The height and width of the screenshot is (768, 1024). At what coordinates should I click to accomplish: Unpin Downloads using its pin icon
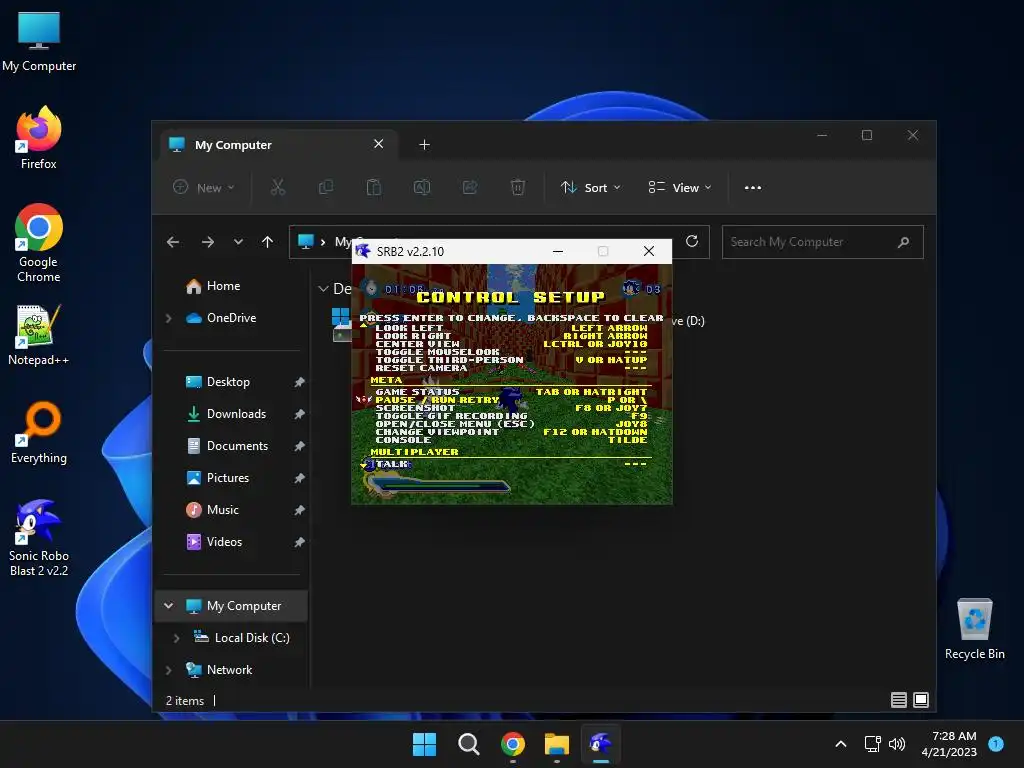pos(299,414)
